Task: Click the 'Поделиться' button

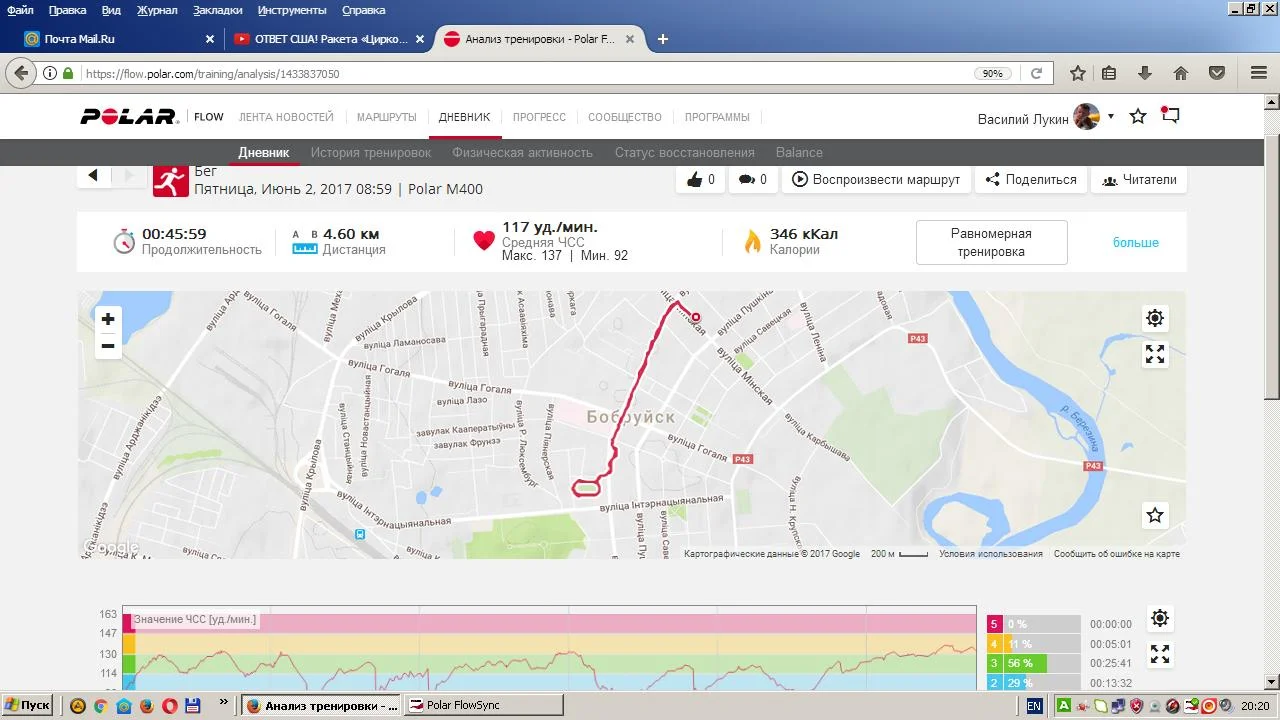Action: pyautogui.click(x=1031, y=180)
